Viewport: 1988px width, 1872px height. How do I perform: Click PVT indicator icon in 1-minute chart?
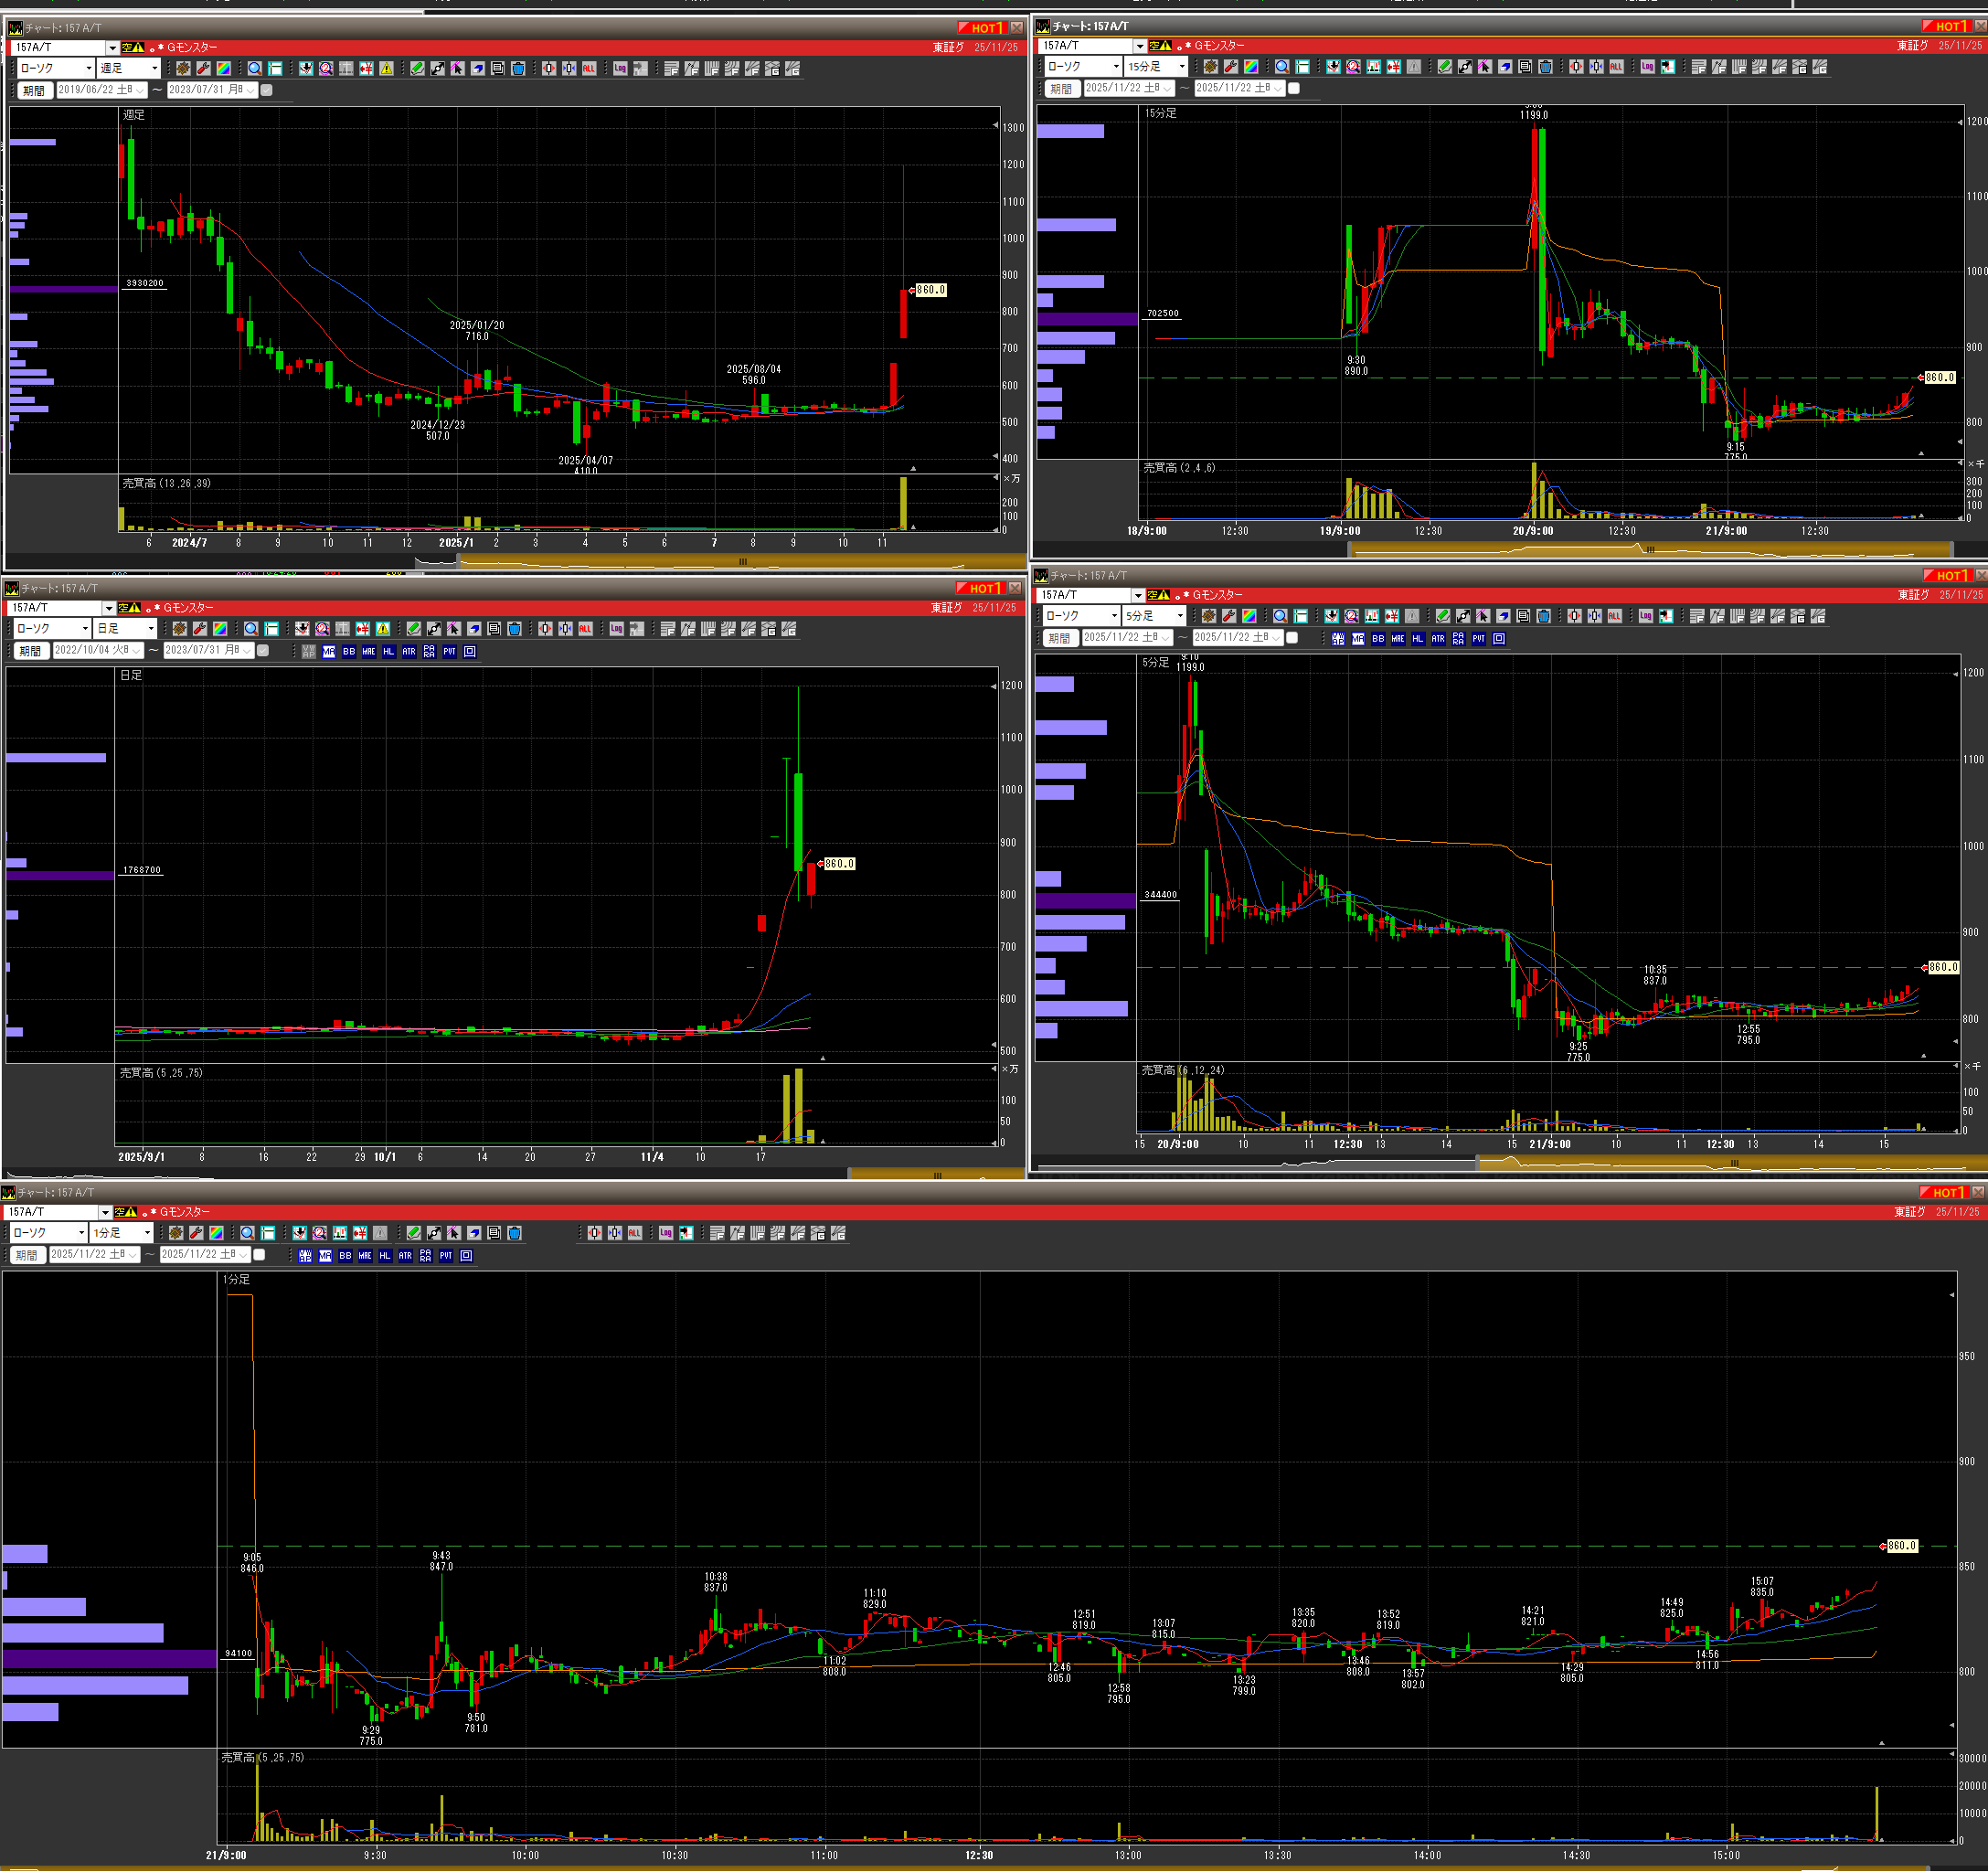coord(445,1255)
